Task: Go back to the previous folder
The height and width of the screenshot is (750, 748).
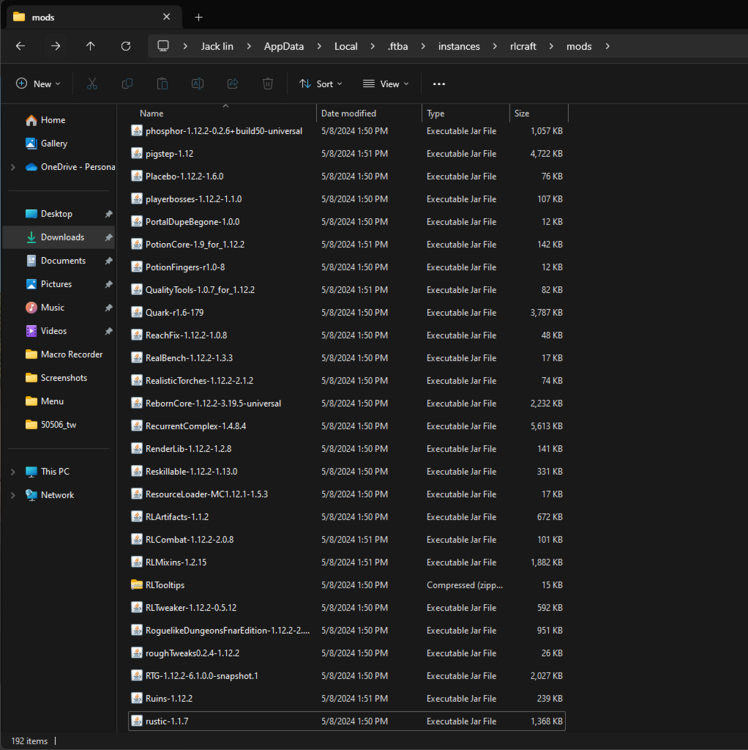Action: click(x=21, y=46)
